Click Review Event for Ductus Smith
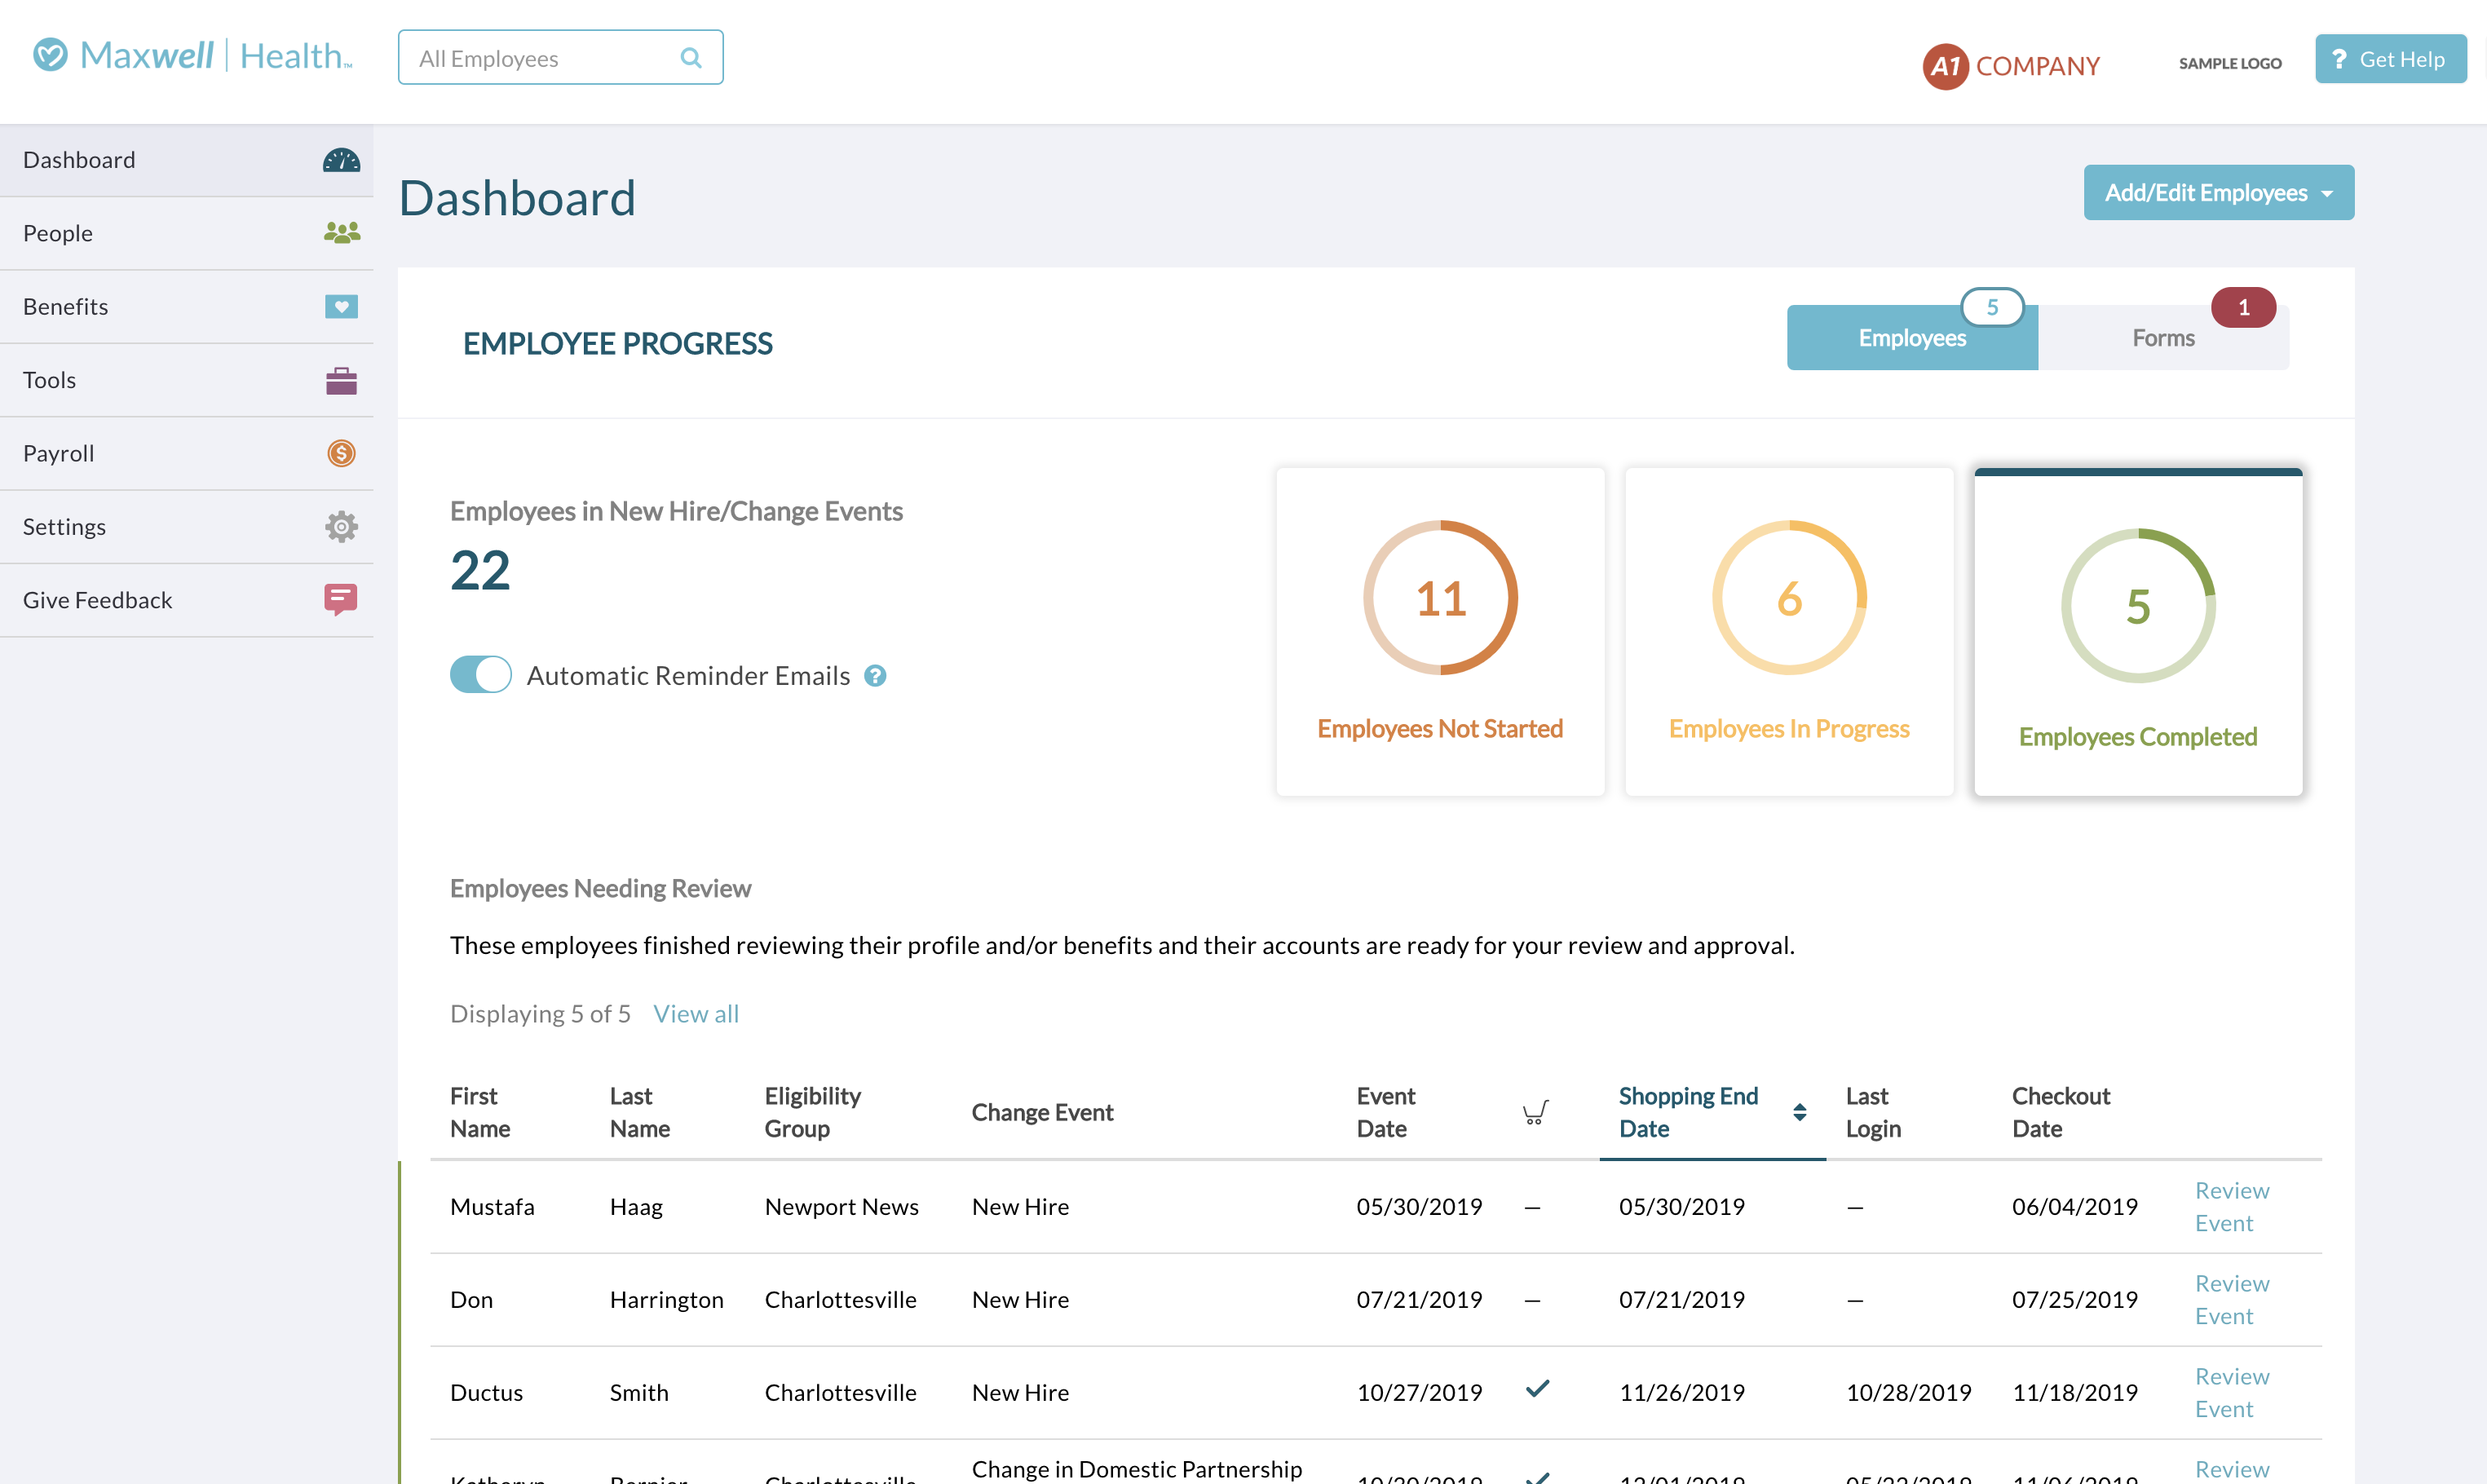This screenshot has width=2487, height=1484. [2232, 1393]
